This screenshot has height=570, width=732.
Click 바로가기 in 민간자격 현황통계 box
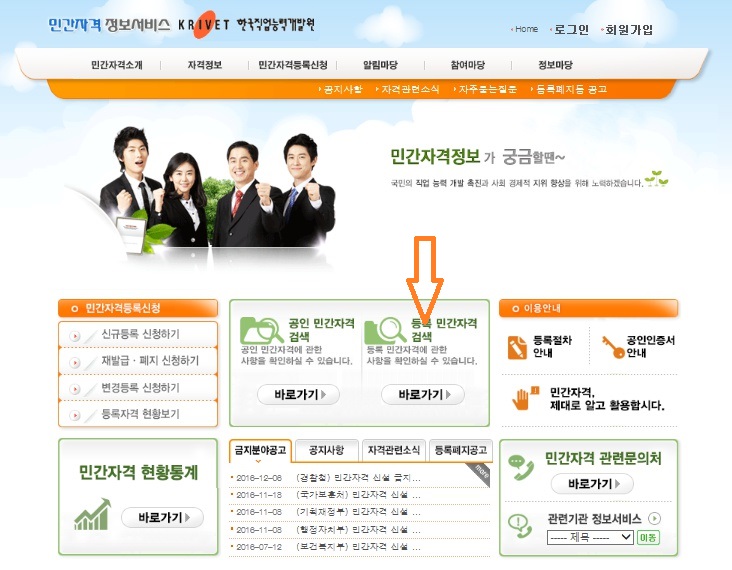pos(162,517)
